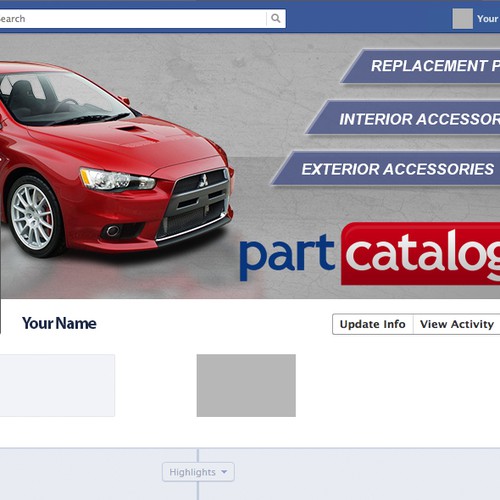Click the "Your" profile name link in header
Screen dimensions: 500x500
pyautogui.click(x=488, y=19)
